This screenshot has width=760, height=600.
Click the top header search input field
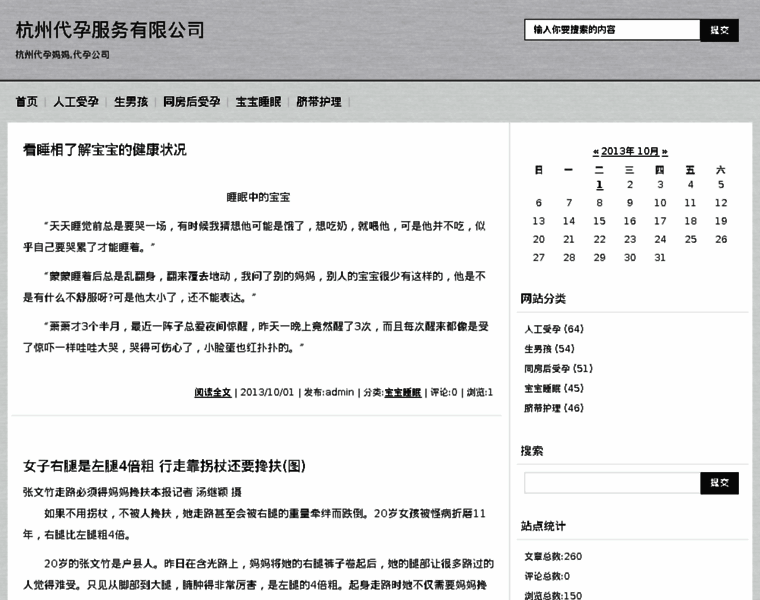[x=612, y=30]
